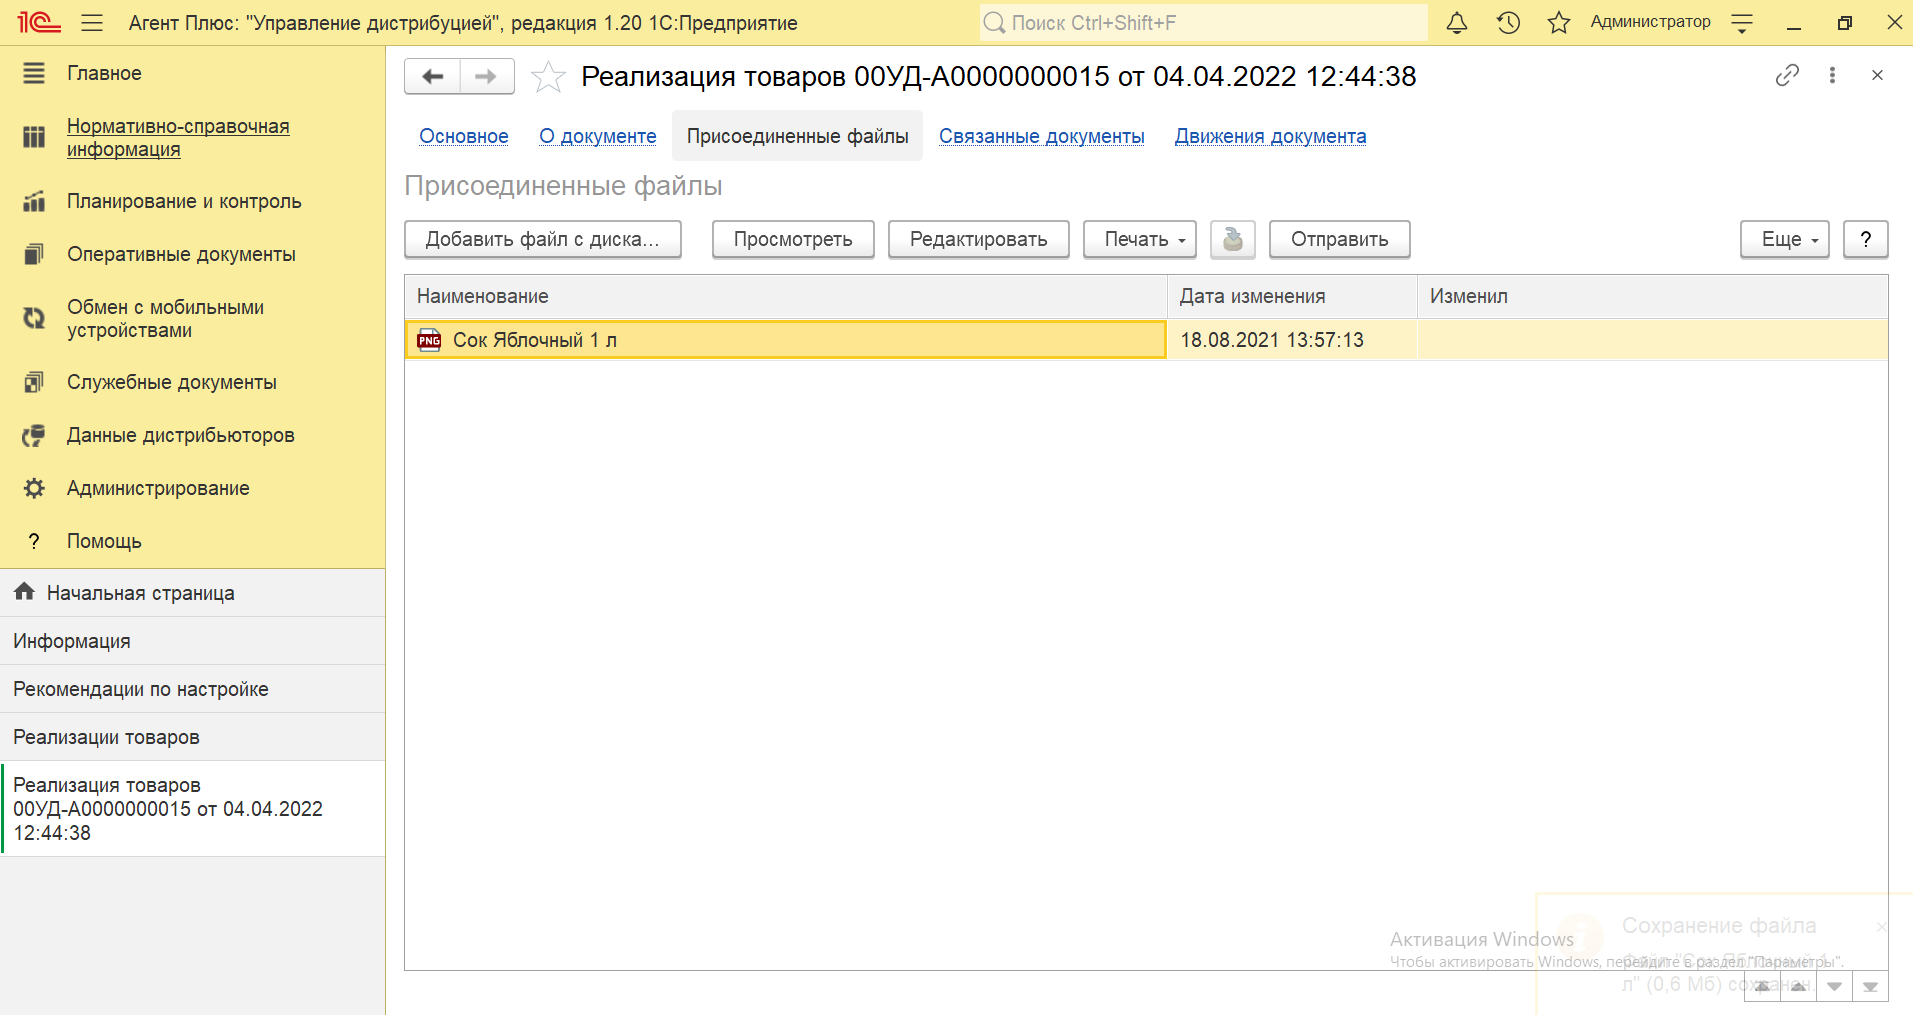Image resolution: width=1913 pixels, height=1015 pixels.
Task: Click the Отправить button
Action: [1339, 240]
